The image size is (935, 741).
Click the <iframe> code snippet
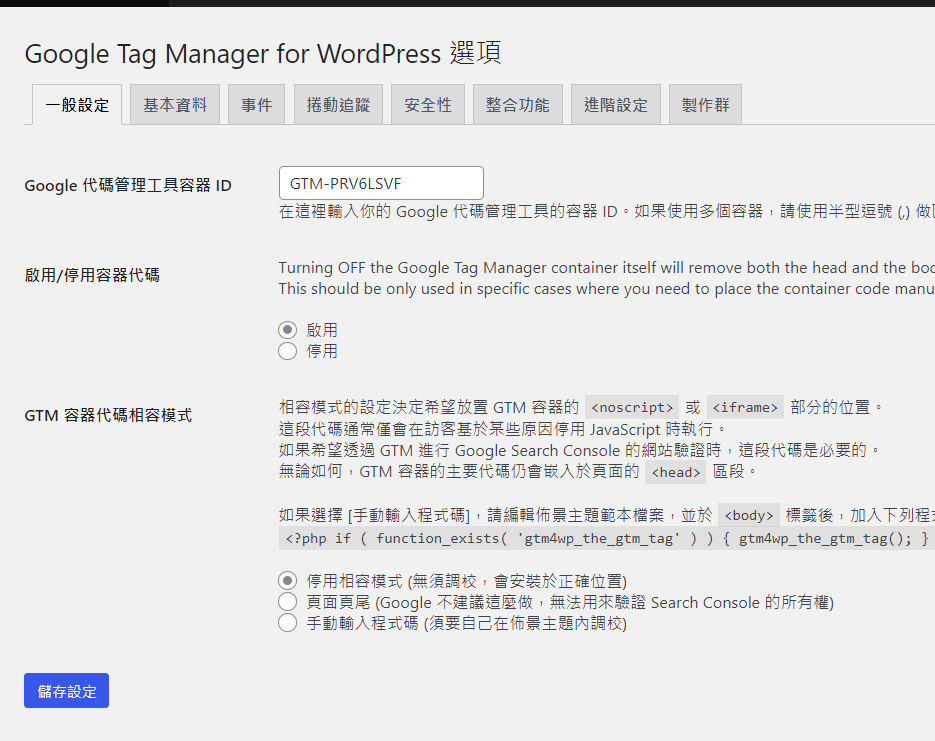[x=745, y=407]
